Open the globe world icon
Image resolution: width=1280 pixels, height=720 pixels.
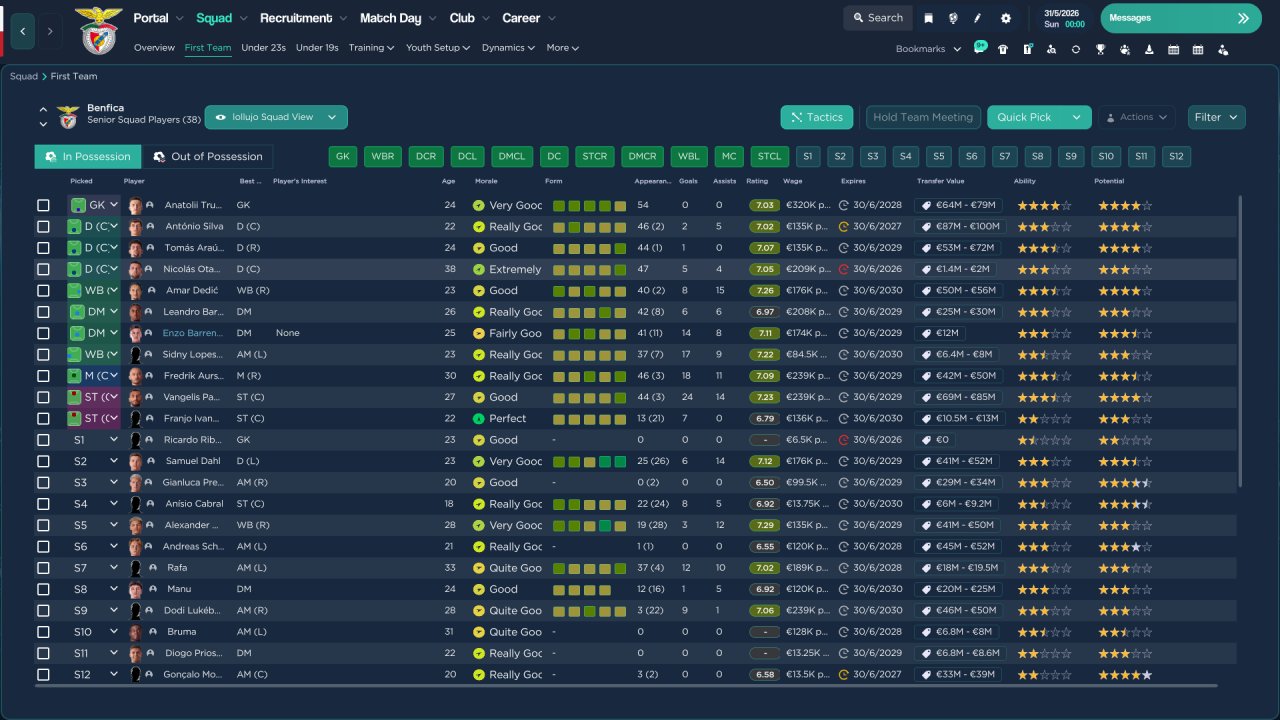click(x=953, y=18)
